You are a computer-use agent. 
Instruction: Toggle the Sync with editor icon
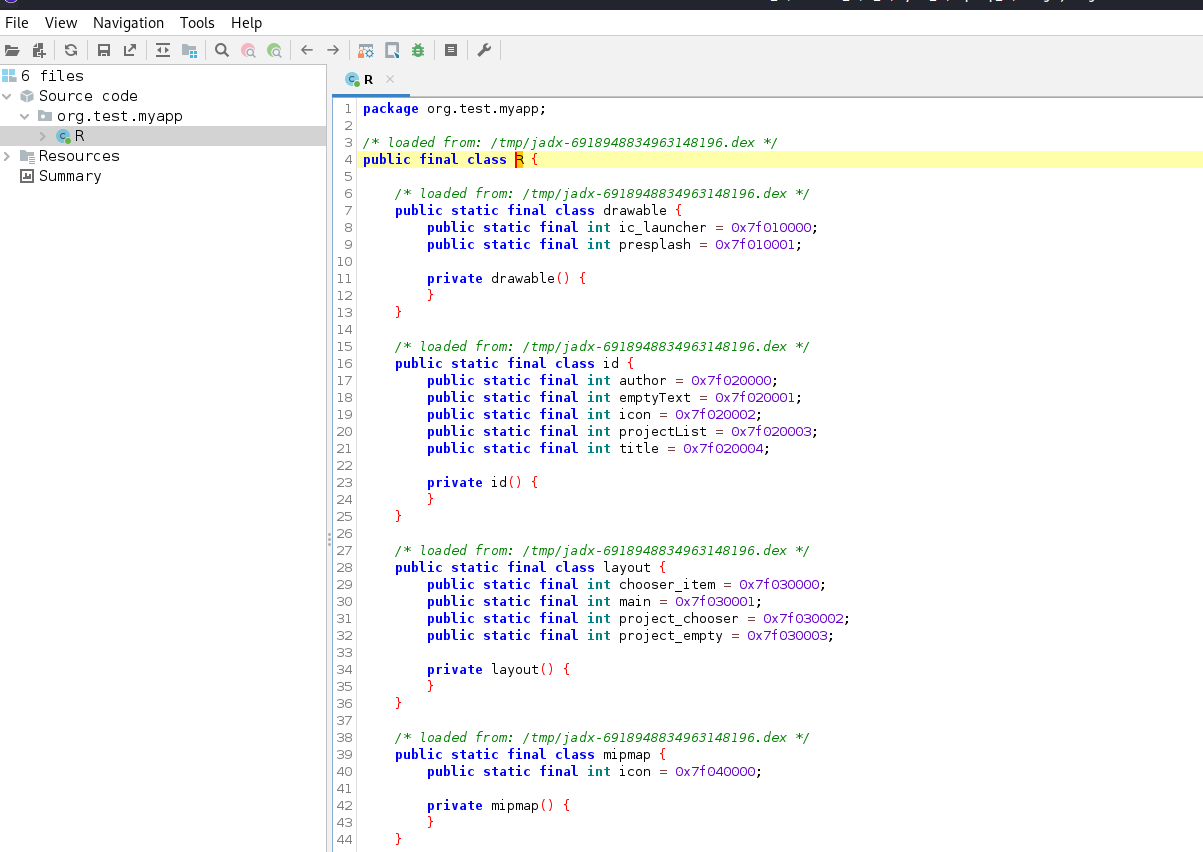point(163,50)
